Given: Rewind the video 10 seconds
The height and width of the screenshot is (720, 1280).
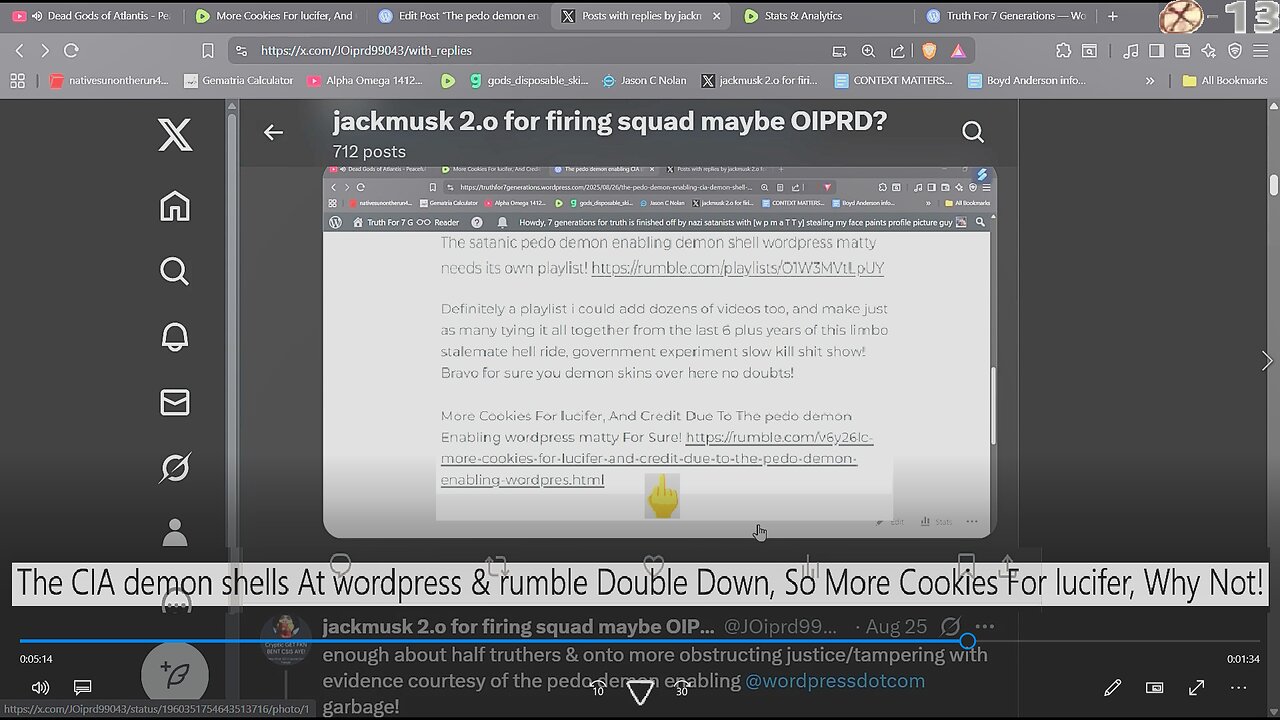Looking at the screenshot, I should pos(598,689).
